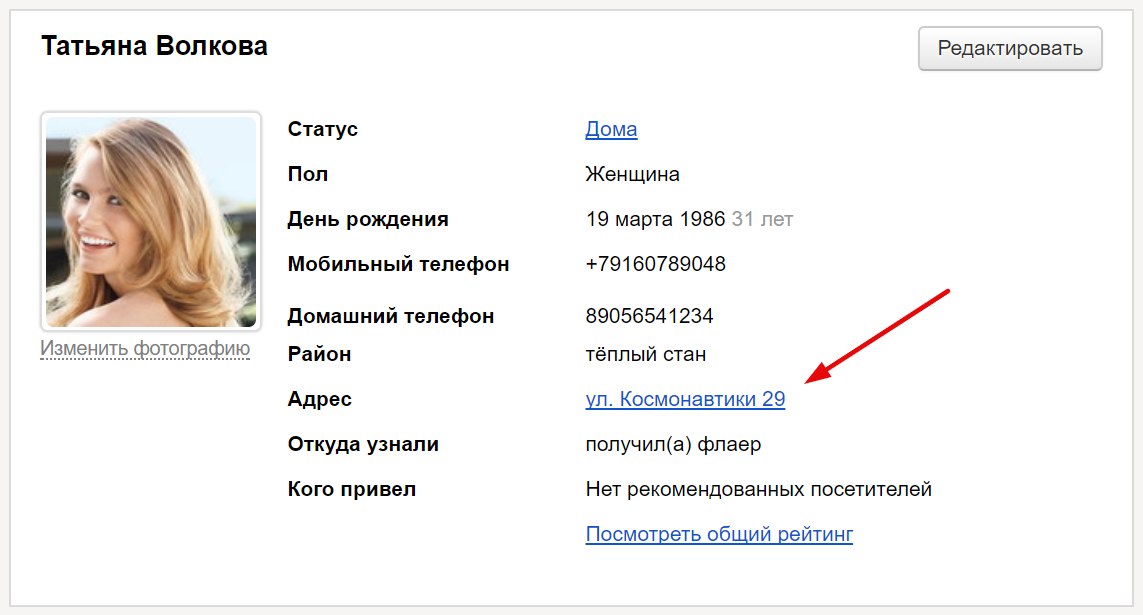Click the Женщина gender value

point(632,174)
